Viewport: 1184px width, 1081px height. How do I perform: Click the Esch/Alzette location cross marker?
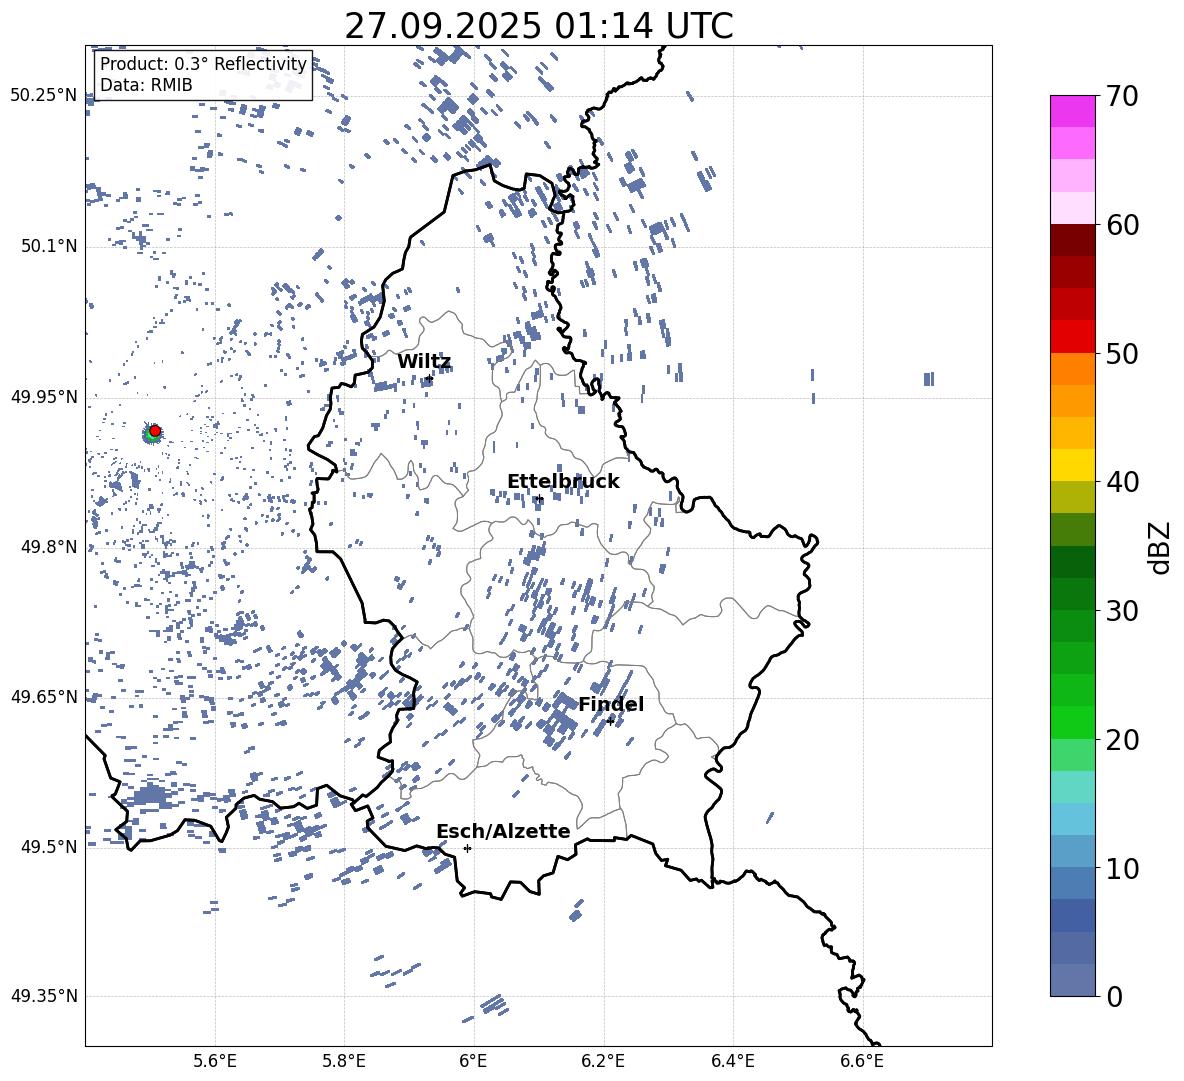[x=467, y=848]
